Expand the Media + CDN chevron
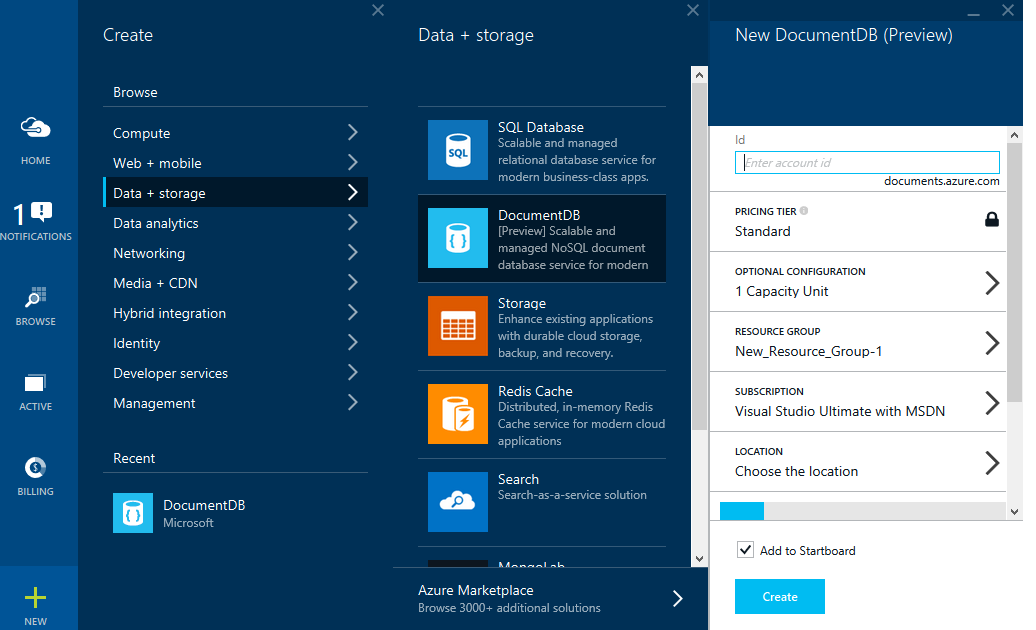Screen dimensions: 1036x630 (353, 283)
